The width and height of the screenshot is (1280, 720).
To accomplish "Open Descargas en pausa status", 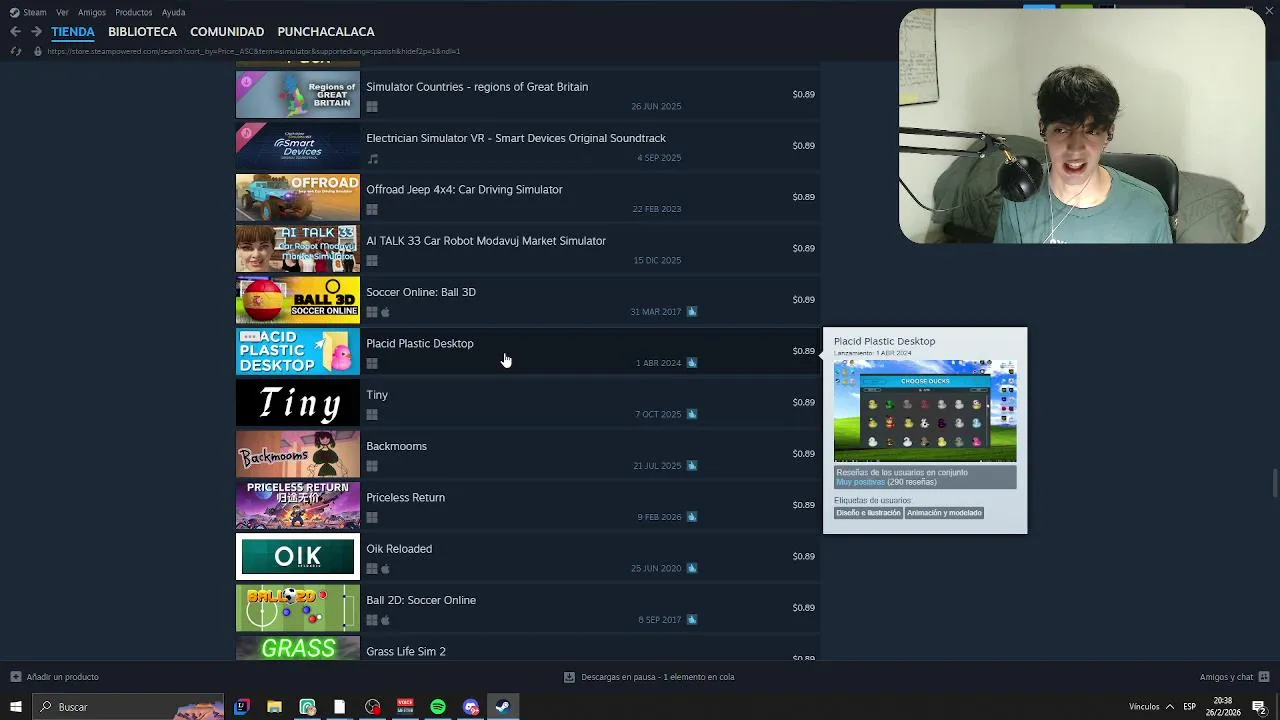I will coord(657,677).
